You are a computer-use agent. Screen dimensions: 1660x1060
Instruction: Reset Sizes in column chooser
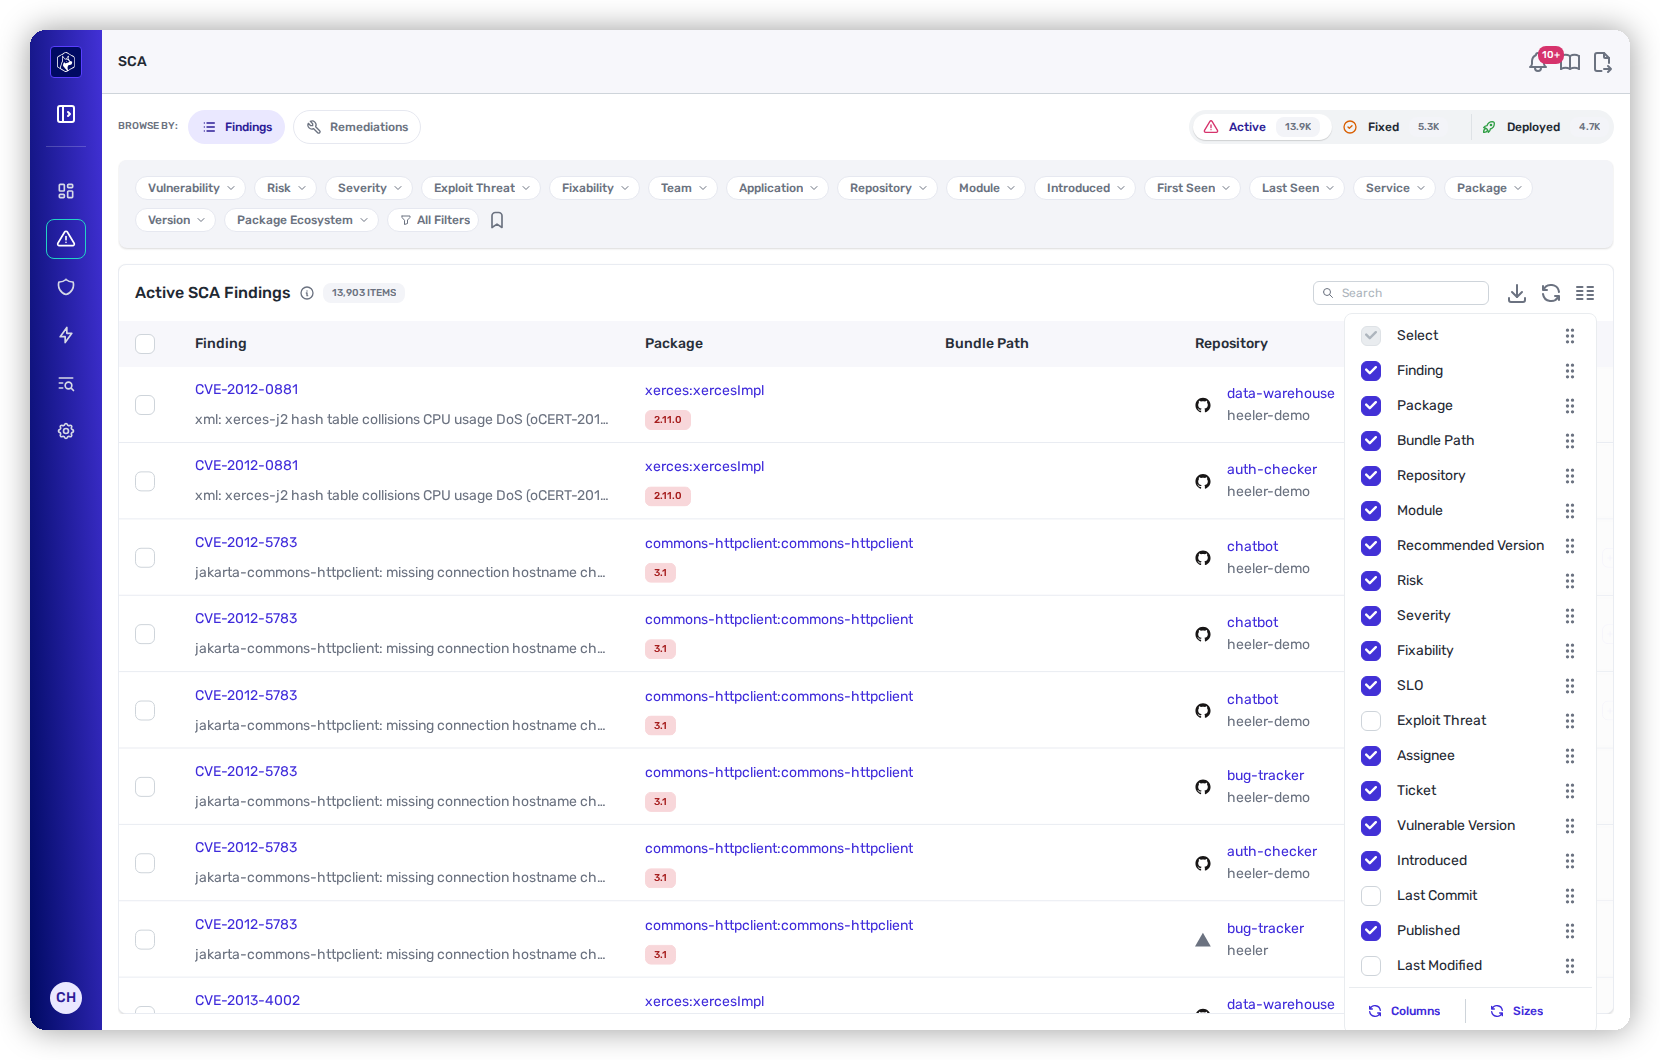(1516, 1011)
